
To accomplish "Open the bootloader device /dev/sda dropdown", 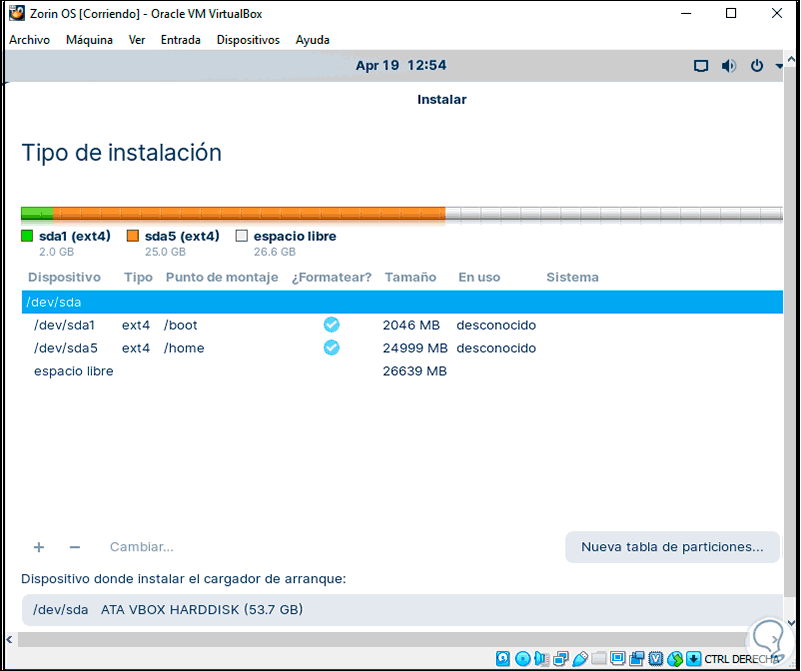I will 402,610.
